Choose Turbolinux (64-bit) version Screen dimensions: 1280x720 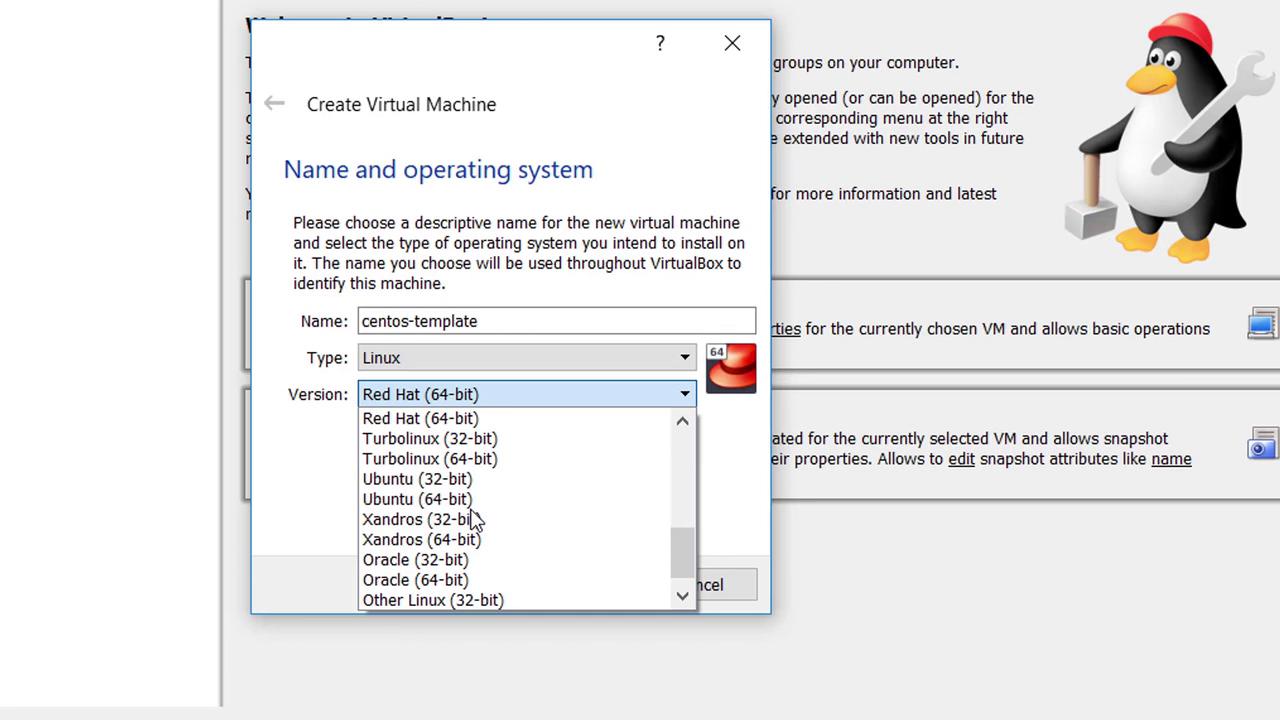click(x=429, y=459)
